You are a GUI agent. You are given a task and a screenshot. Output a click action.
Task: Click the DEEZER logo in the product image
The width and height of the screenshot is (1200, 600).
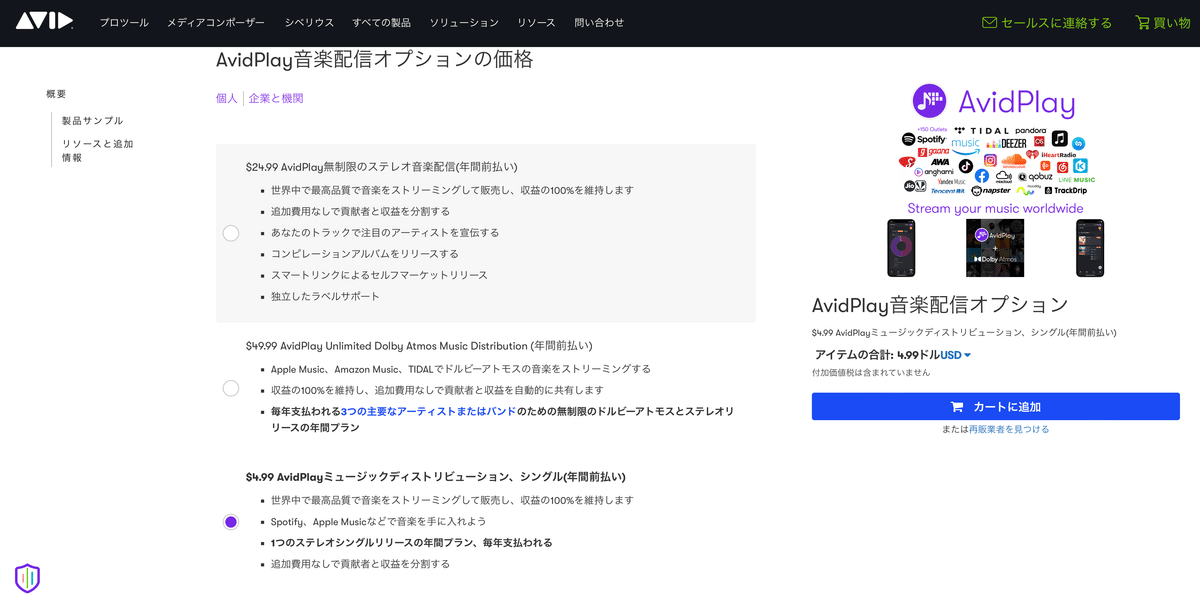pyautogui.click(x=1006, y=143)
